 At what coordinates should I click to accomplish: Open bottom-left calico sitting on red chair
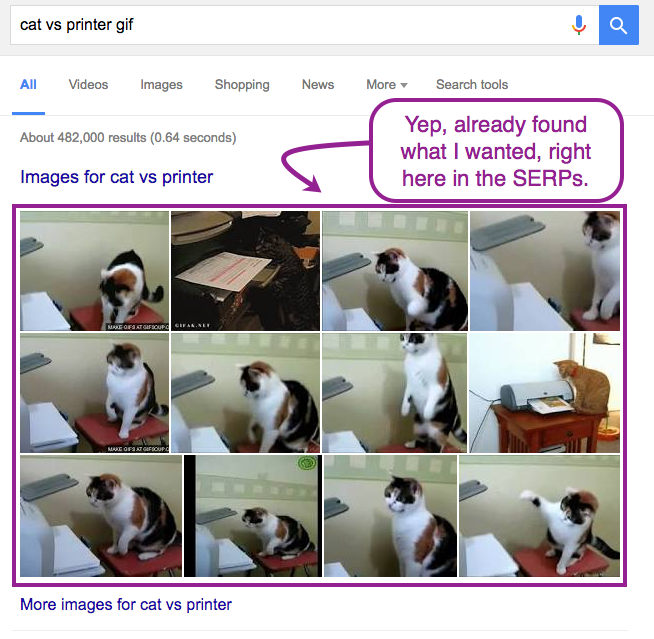101,516
